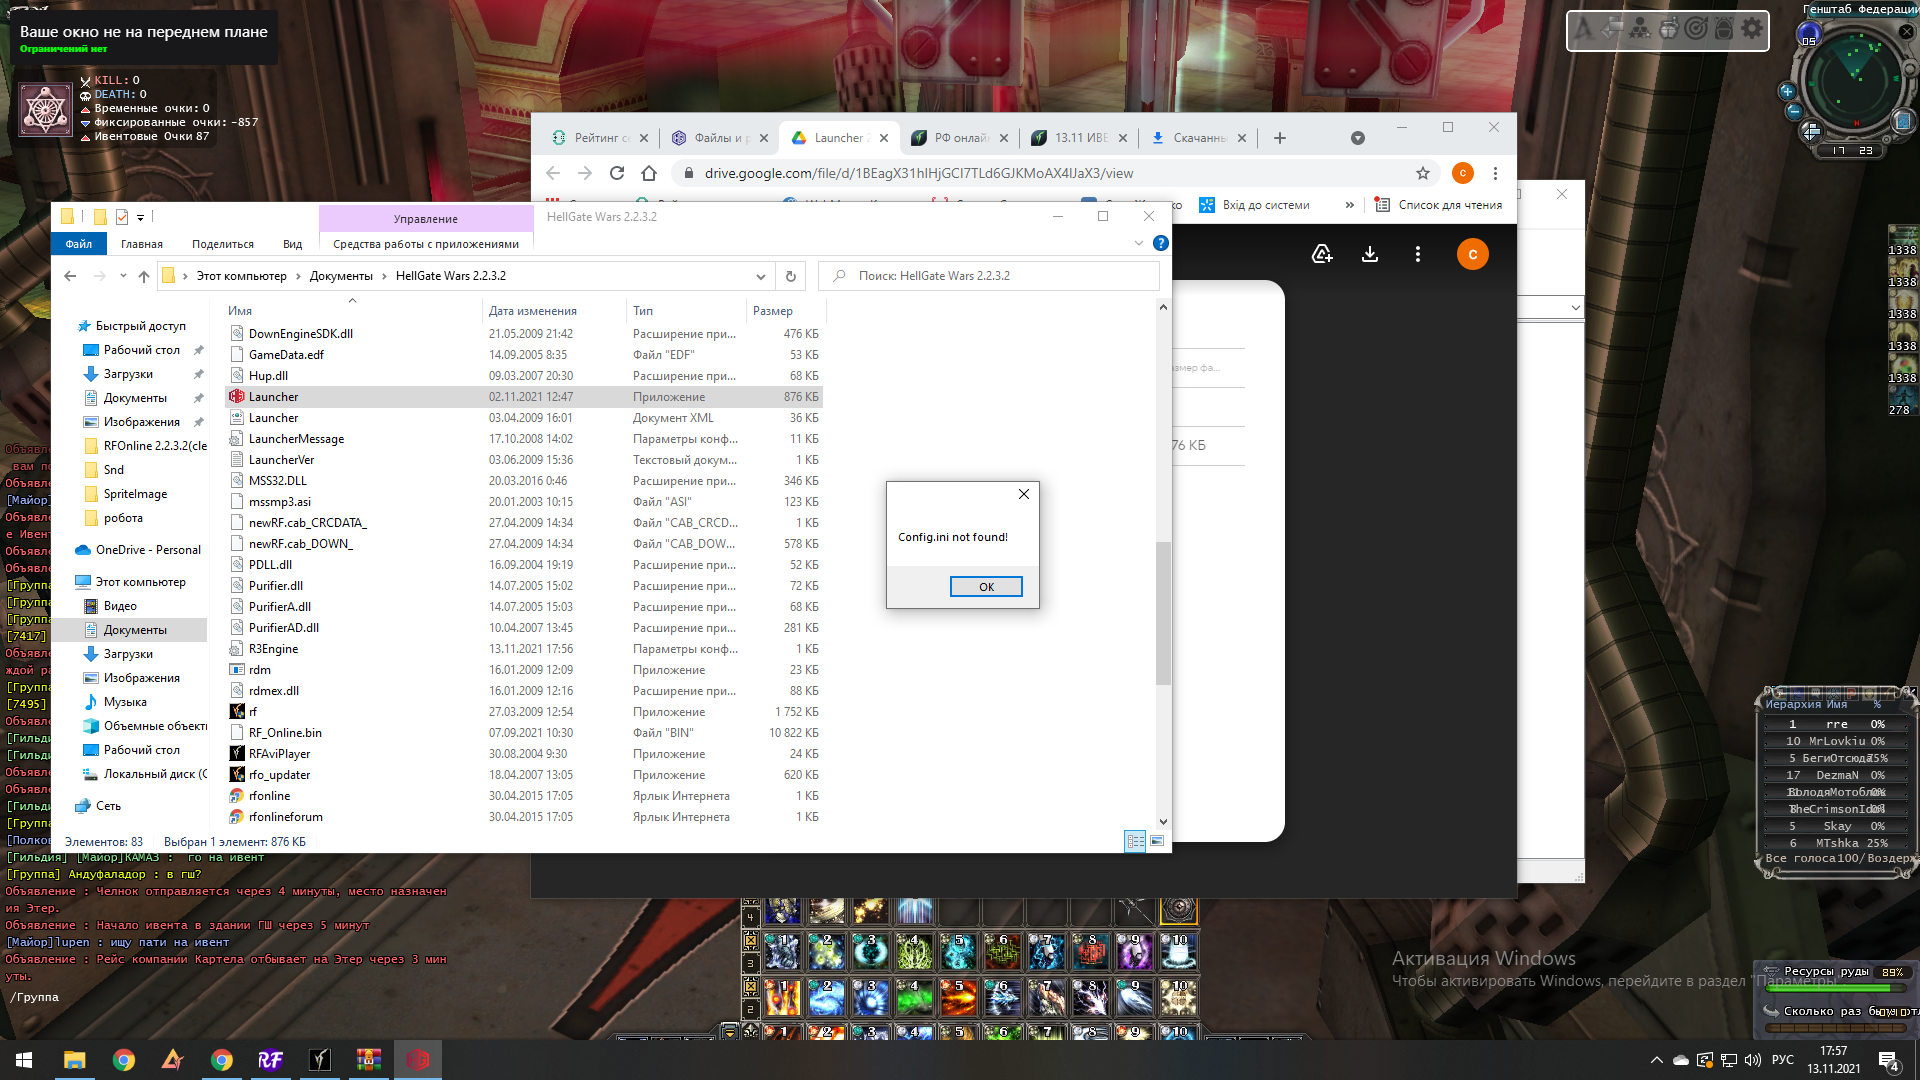This screenshot has height=1080, width=1920.
Task: Open the Поделиться ribbon tab
Action: click(223, 244)
